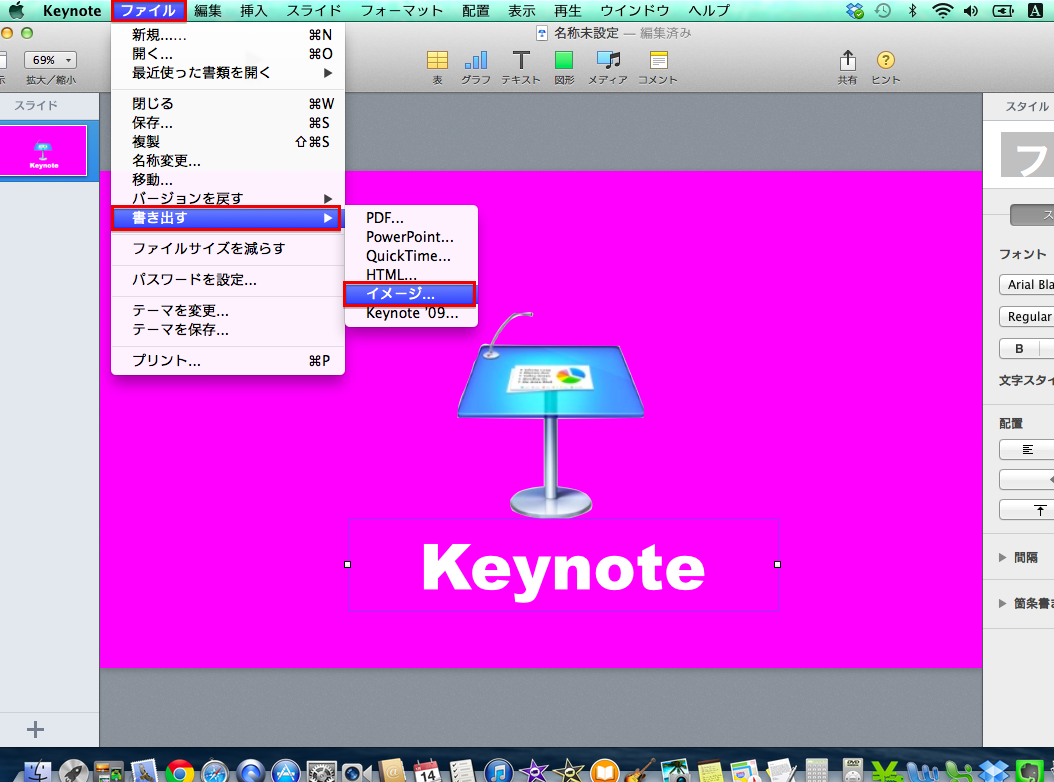Choose HTML... export option
The height and width of the screenshot is (782, 1054).
click(411, 274)
